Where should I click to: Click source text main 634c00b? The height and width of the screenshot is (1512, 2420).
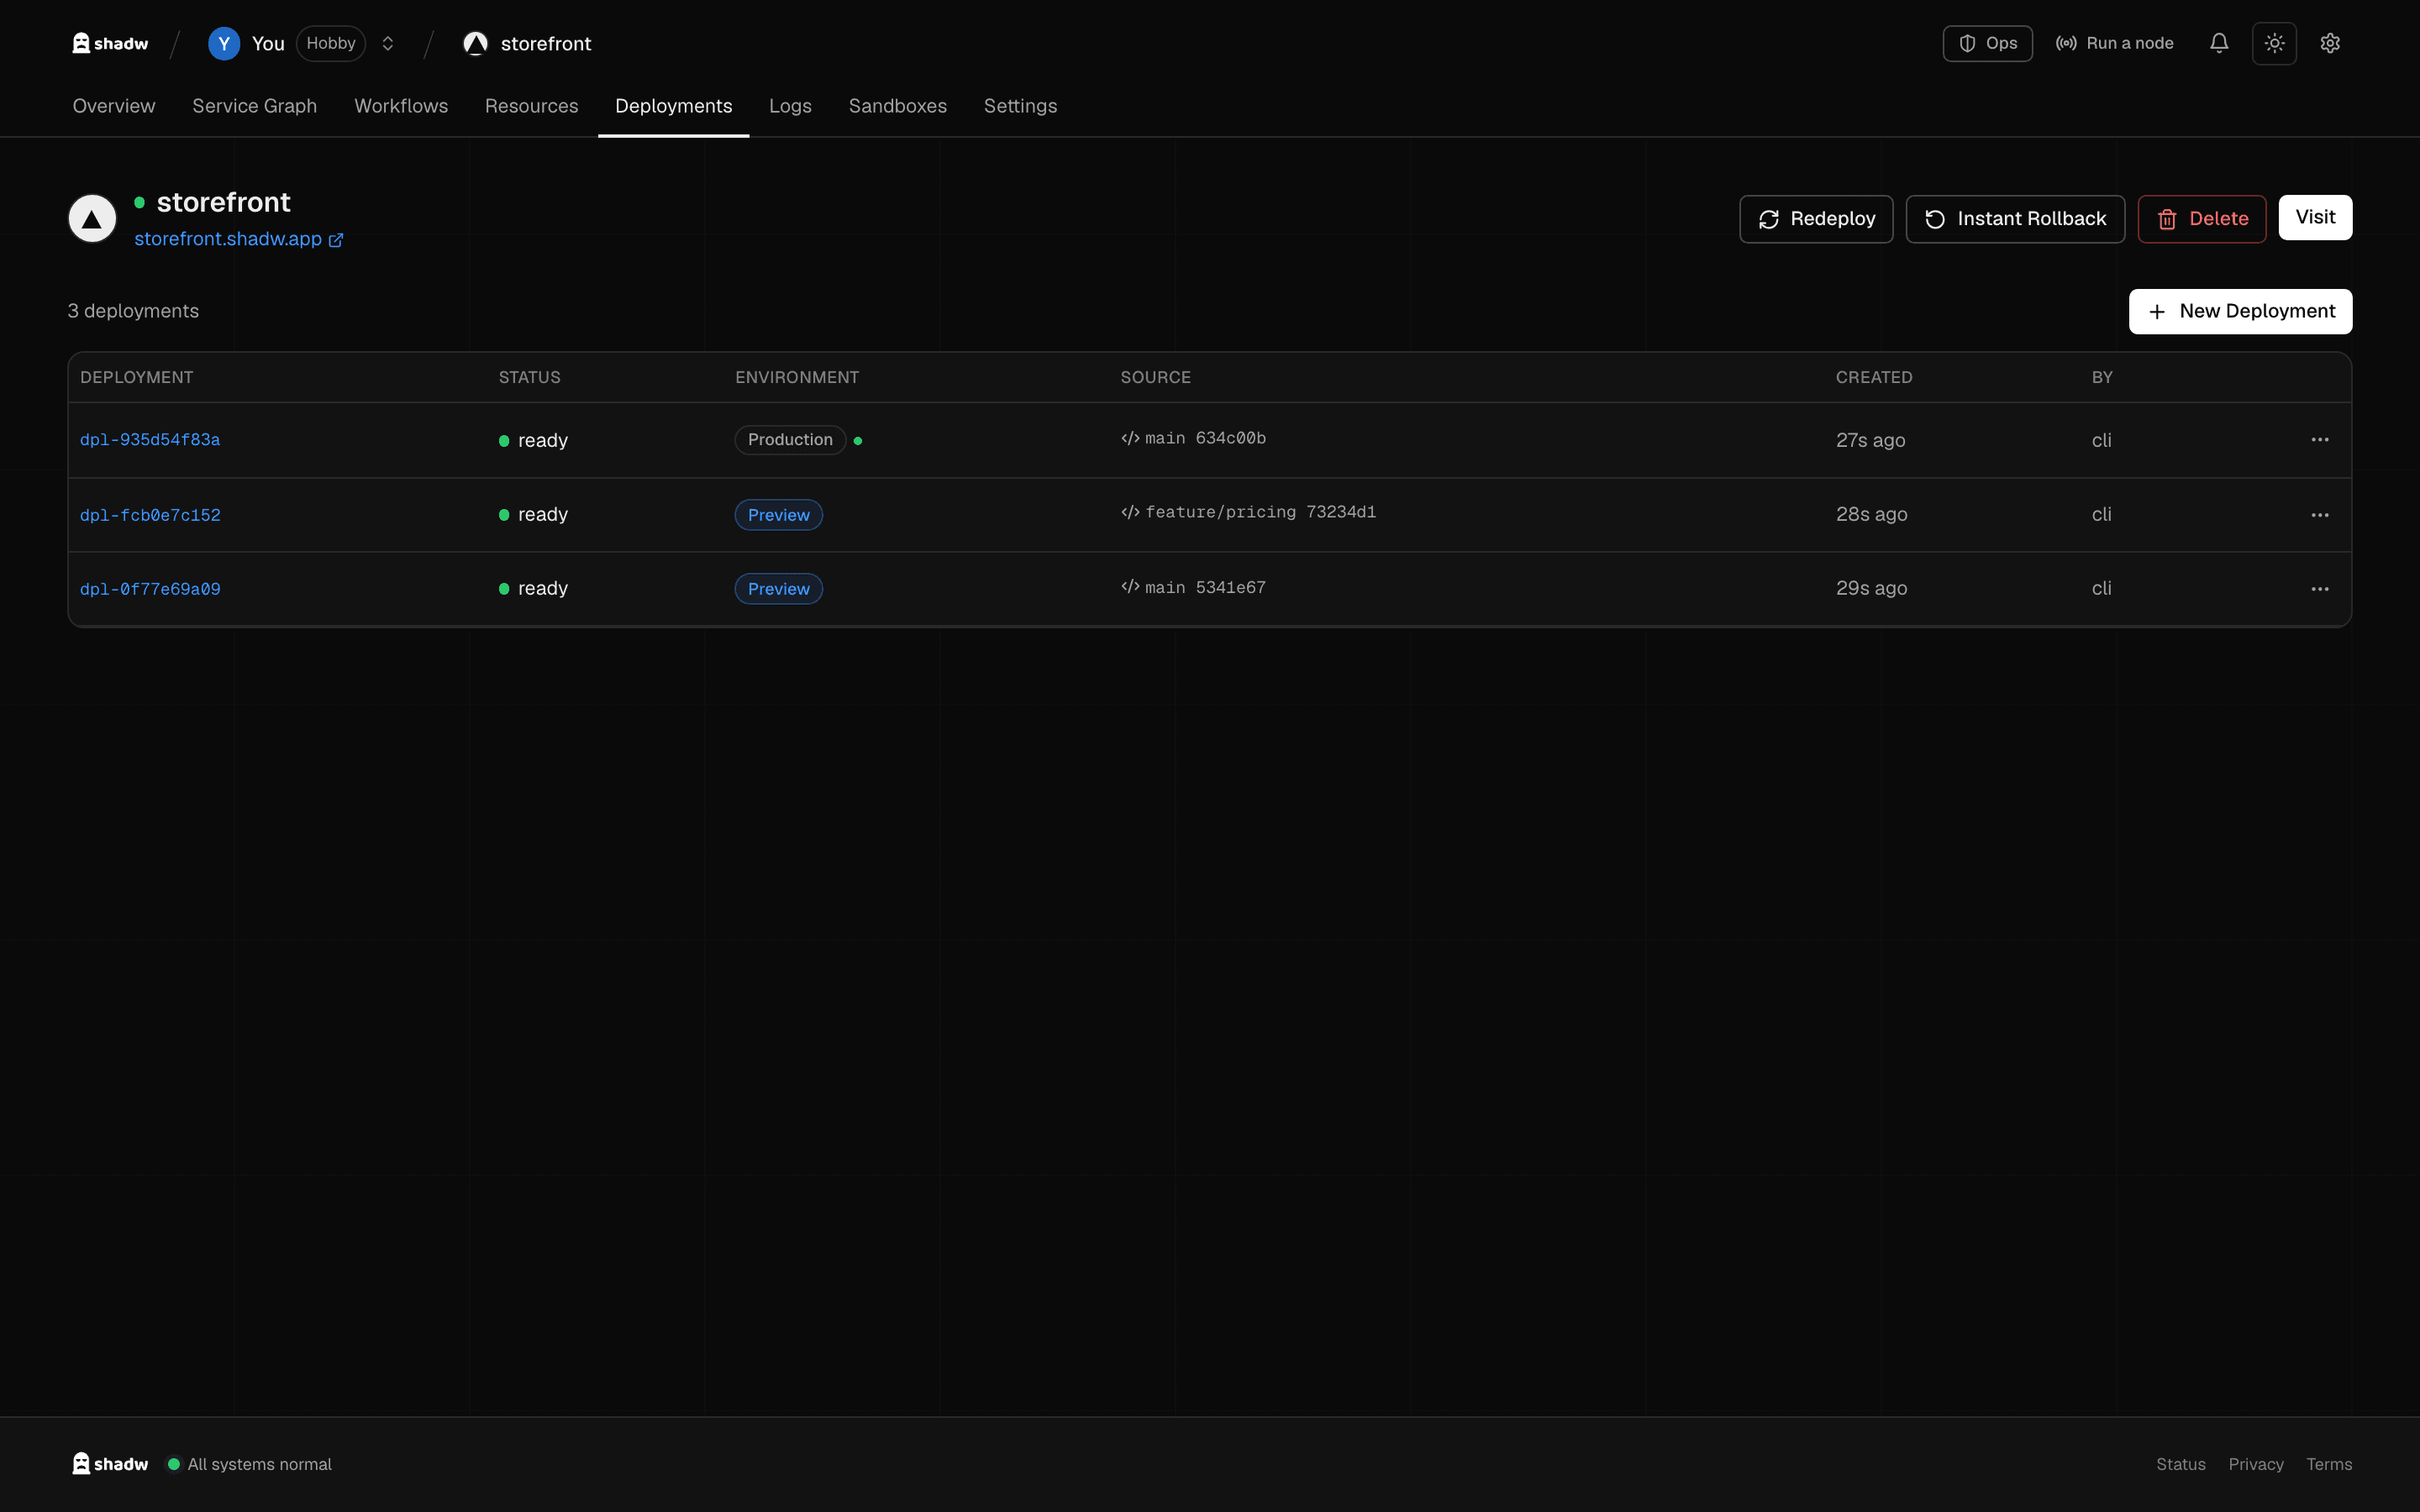[x=1205, y=438]
